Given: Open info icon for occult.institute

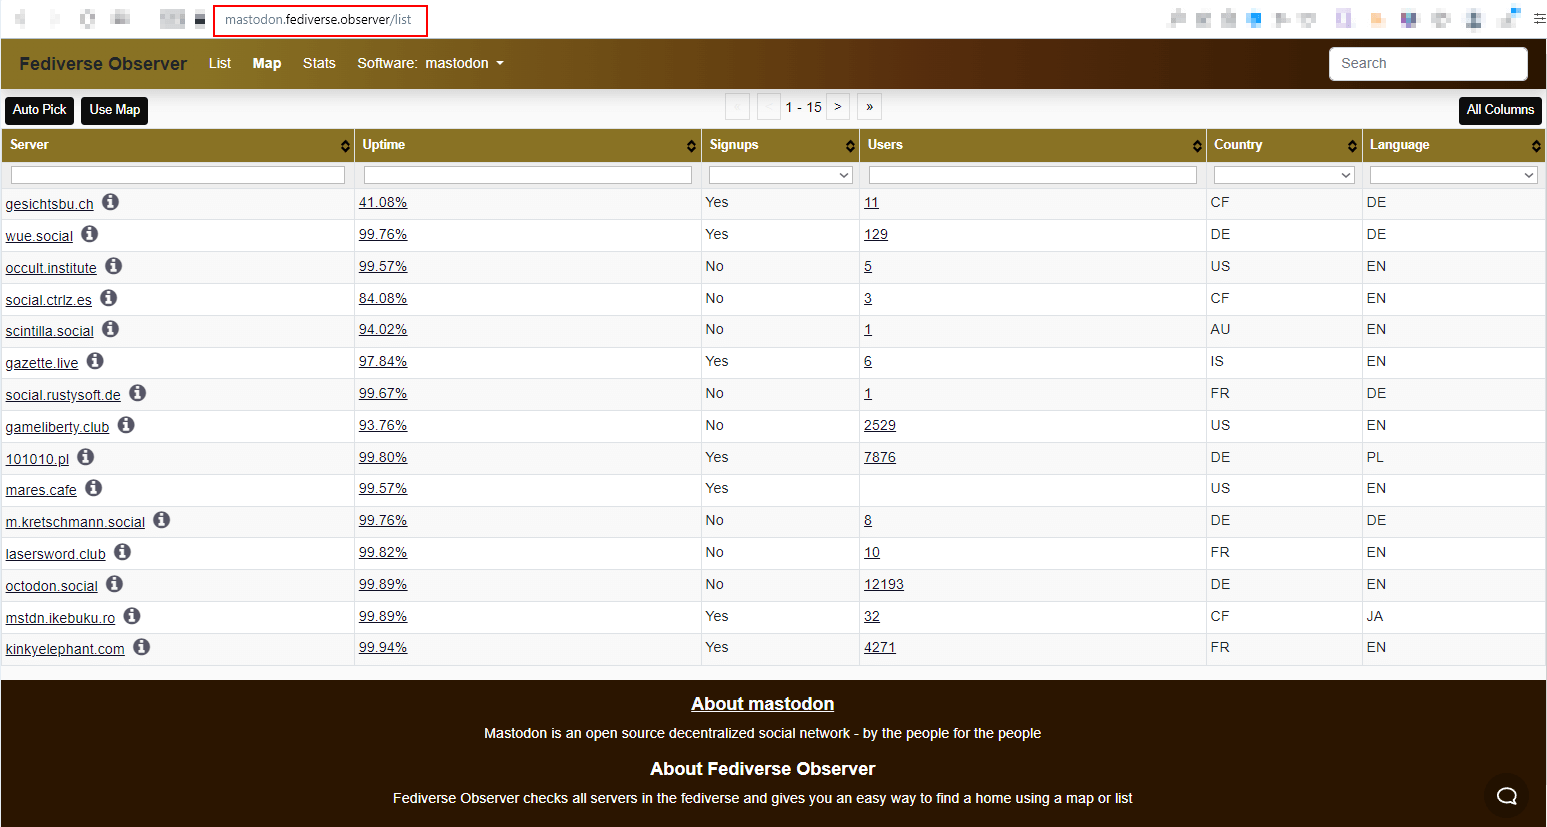Looking at the screenshot, I should click(114, 266).
